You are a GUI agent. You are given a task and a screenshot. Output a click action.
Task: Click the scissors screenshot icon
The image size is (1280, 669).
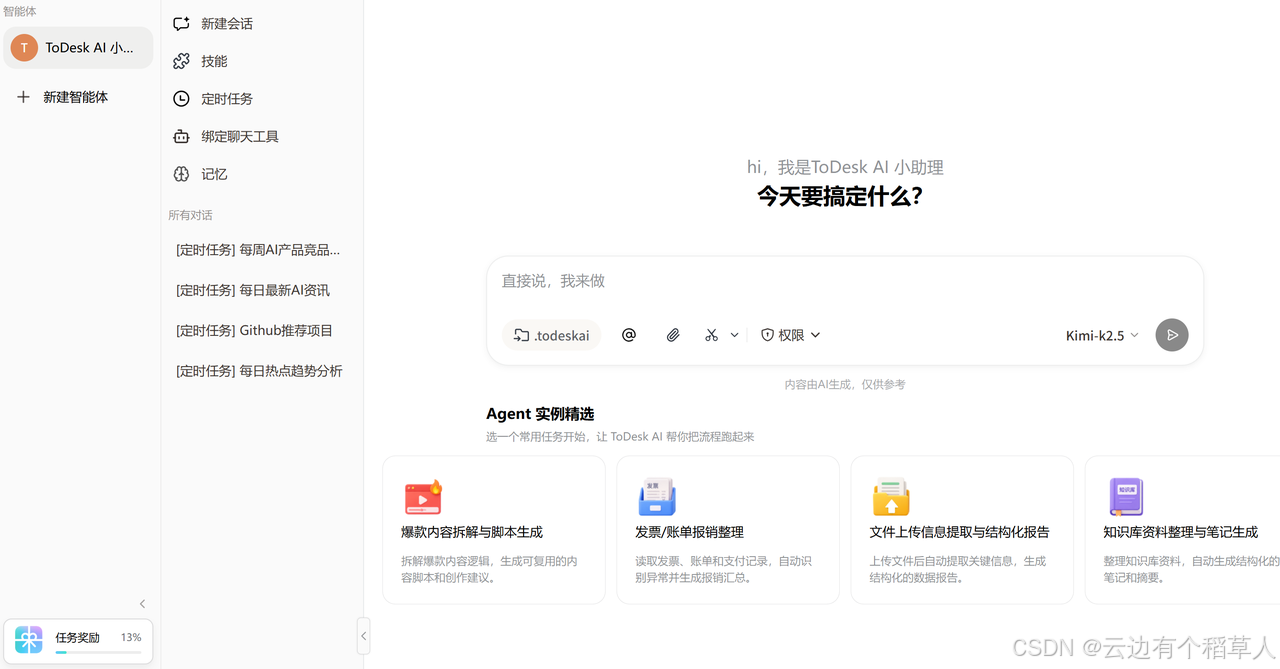point(711,335)
